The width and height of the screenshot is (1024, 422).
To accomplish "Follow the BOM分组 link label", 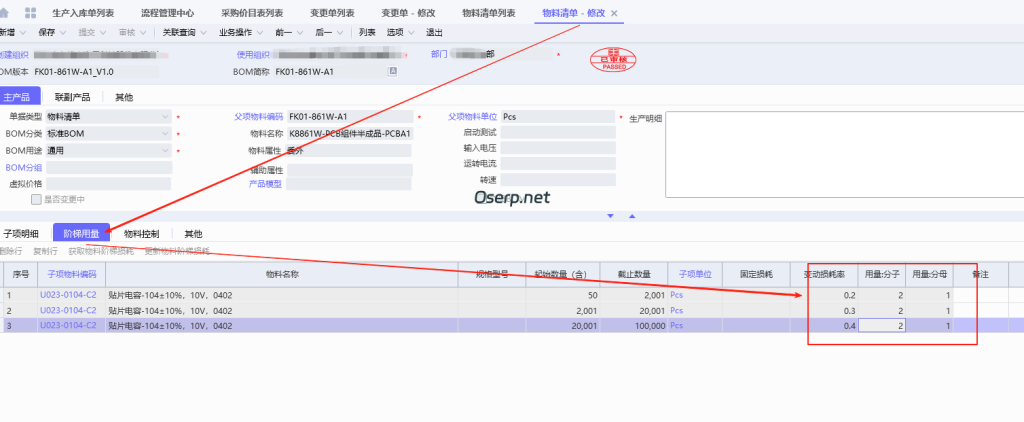I will pos(24,168).
